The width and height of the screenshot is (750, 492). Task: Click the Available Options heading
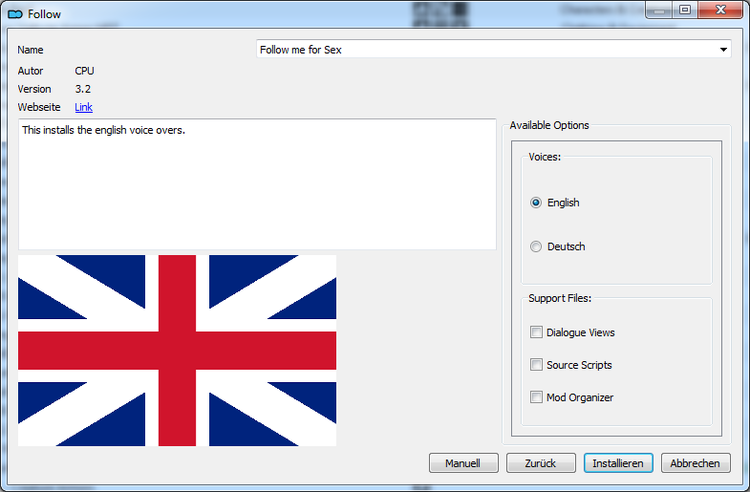[549, 125]
